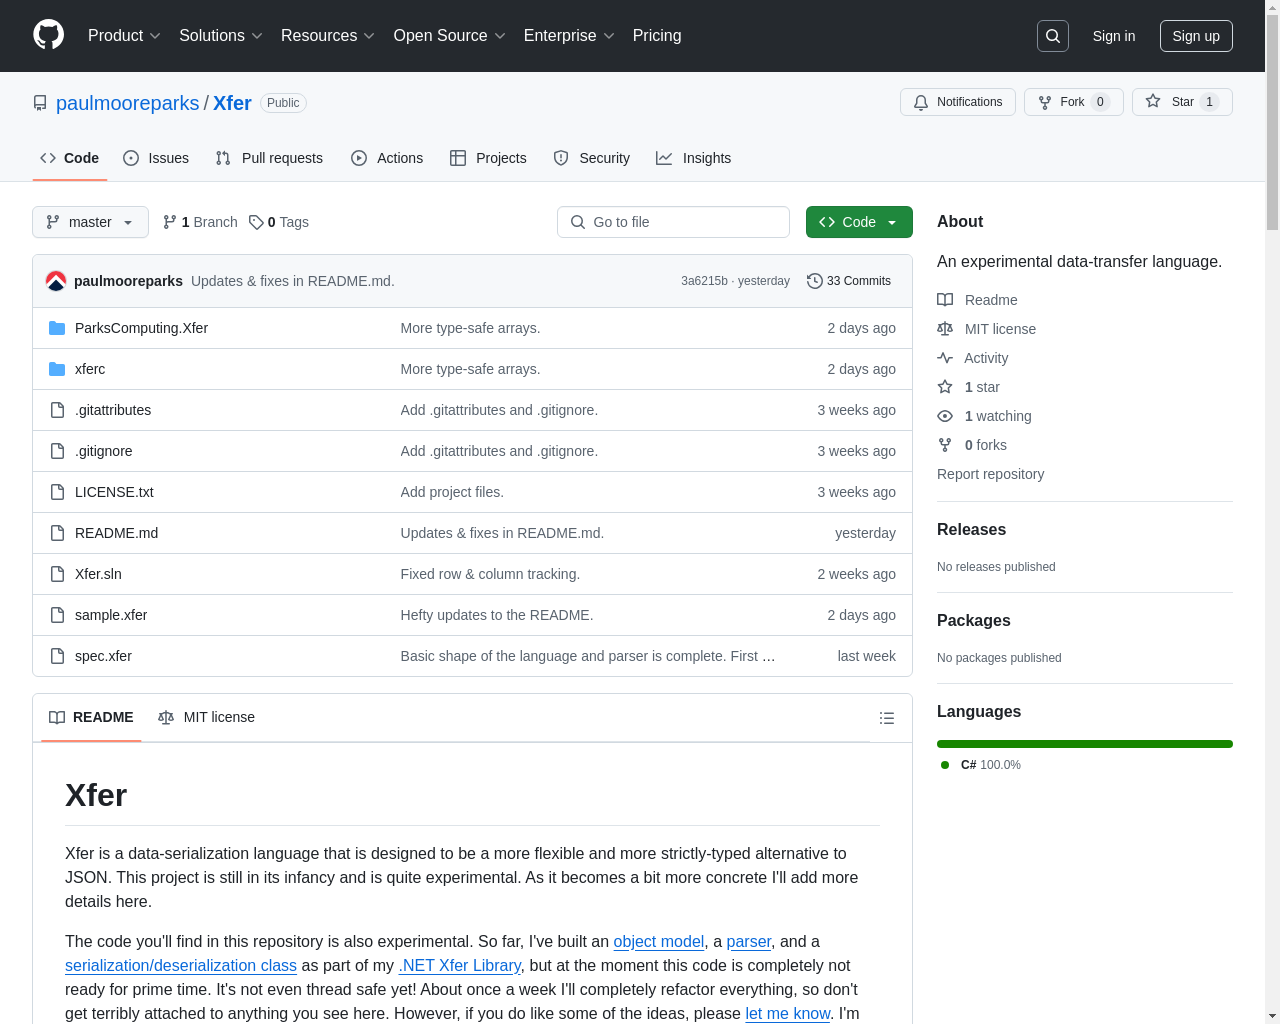The height and width of the screenshot is (1024, 1280).
Task: Open the paulmooreparks profile link
Action: [128, 103]
